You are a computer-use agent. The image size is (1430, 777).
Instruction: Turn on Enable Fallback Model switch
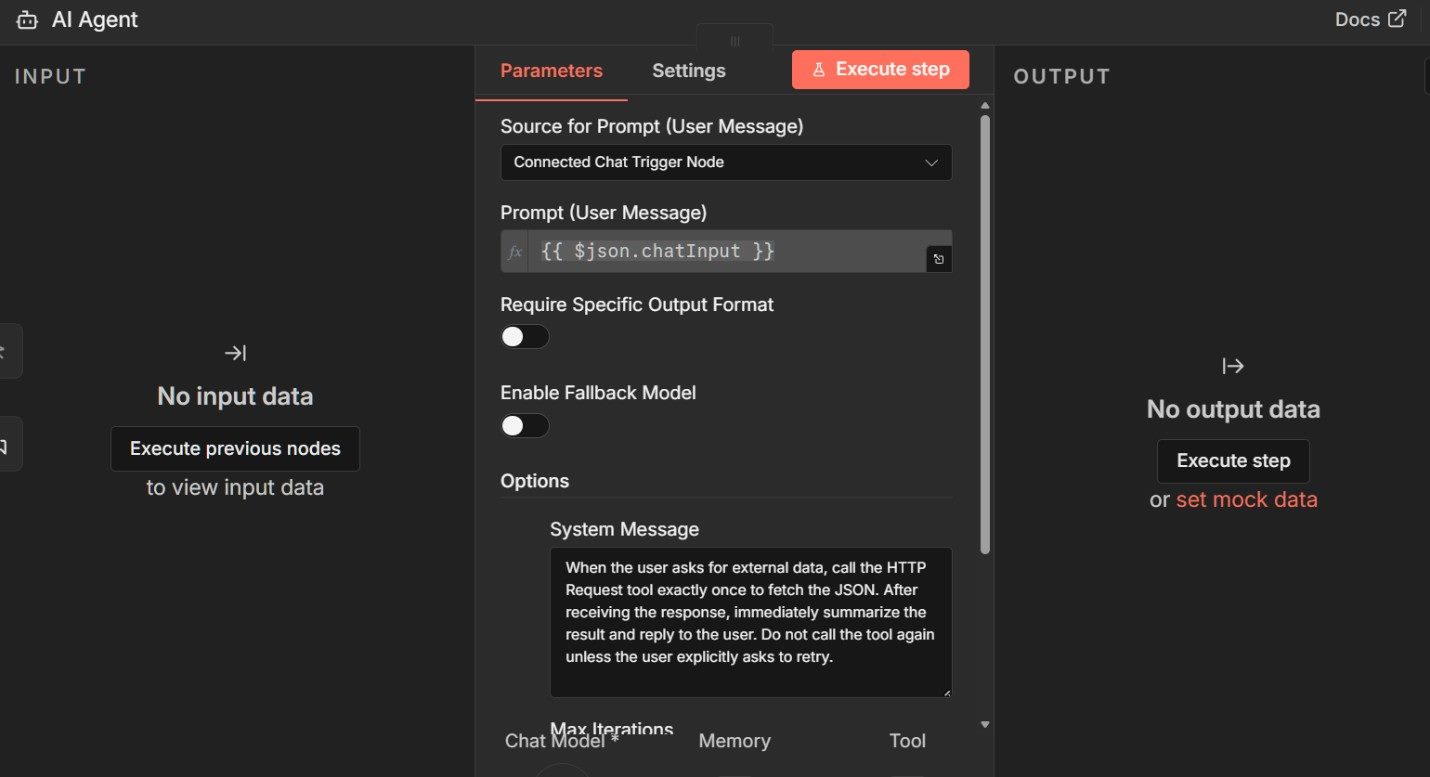click(525, 426)
